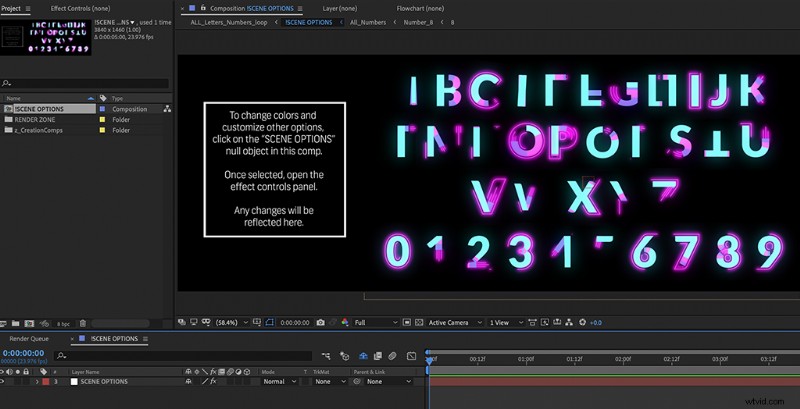Toggle hide shy layers switch in timeline
Image resolution: width=800 pixels, height=409 pixels.
click(x=363, y=356)
